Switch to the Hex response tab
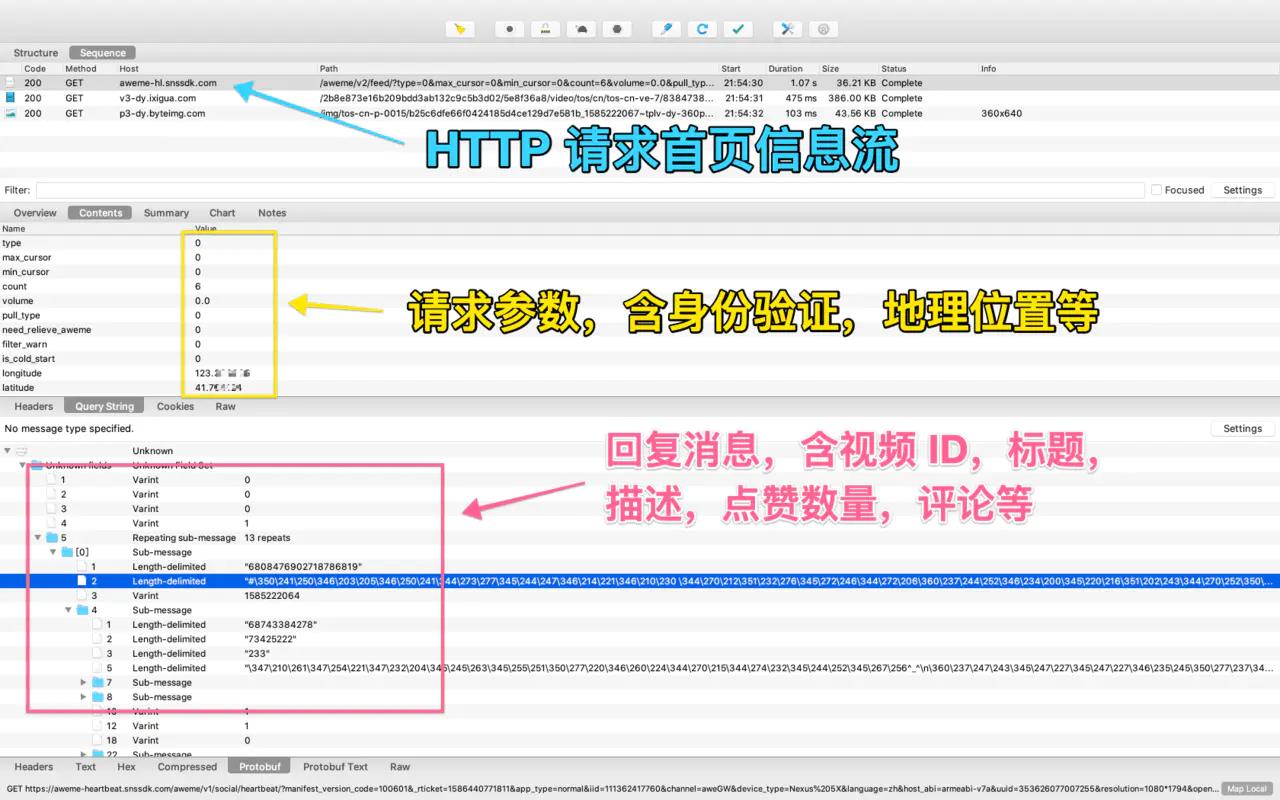Image resolution: width=1280 pixels, height=800 pixels. [x=126, y=767]
